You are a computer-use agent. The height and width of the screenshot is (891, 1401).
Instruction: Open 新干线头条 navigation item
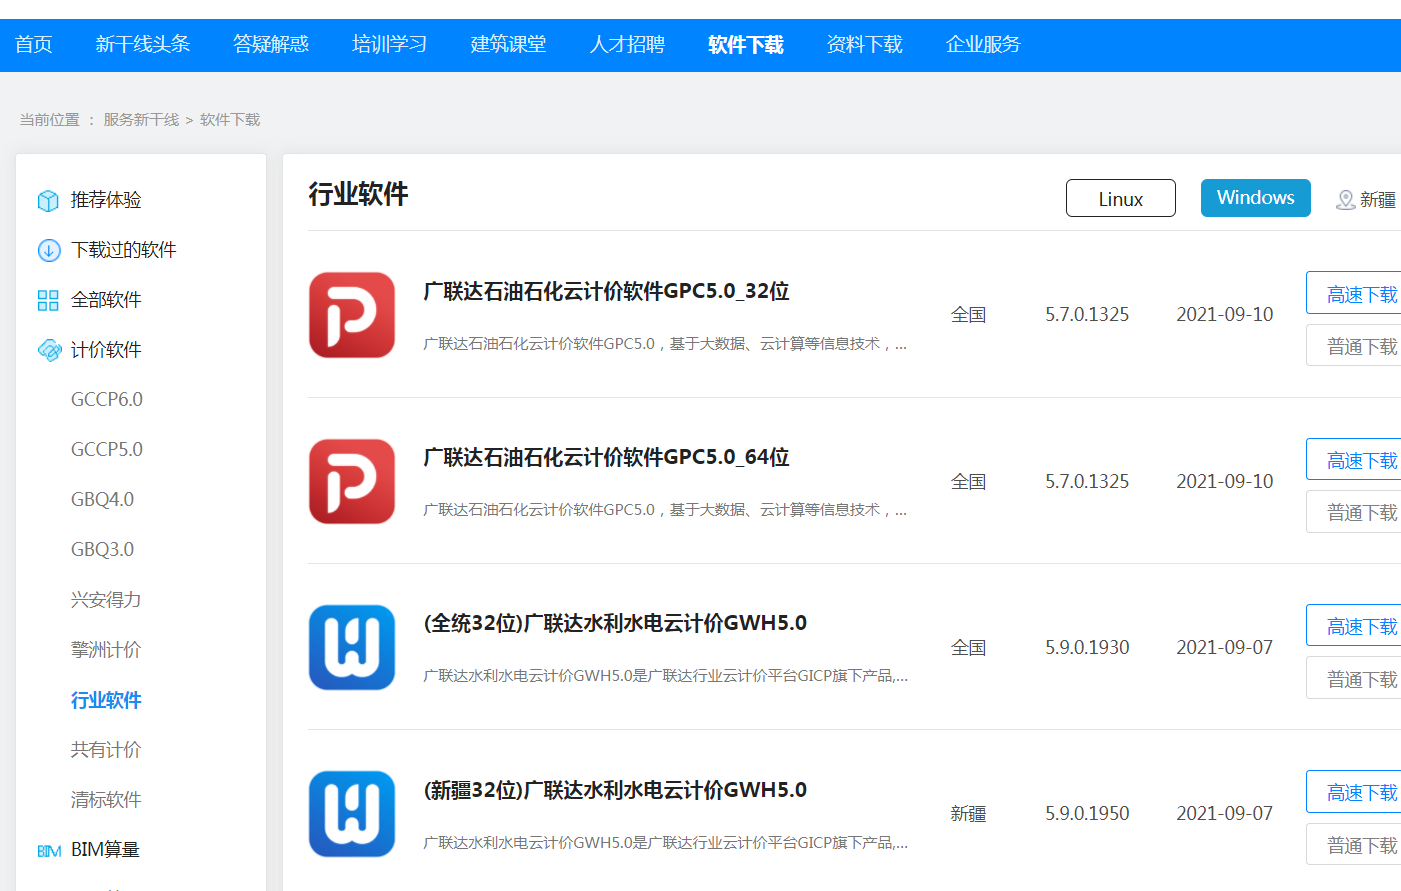pyautogui.click(x=143, y=44)
